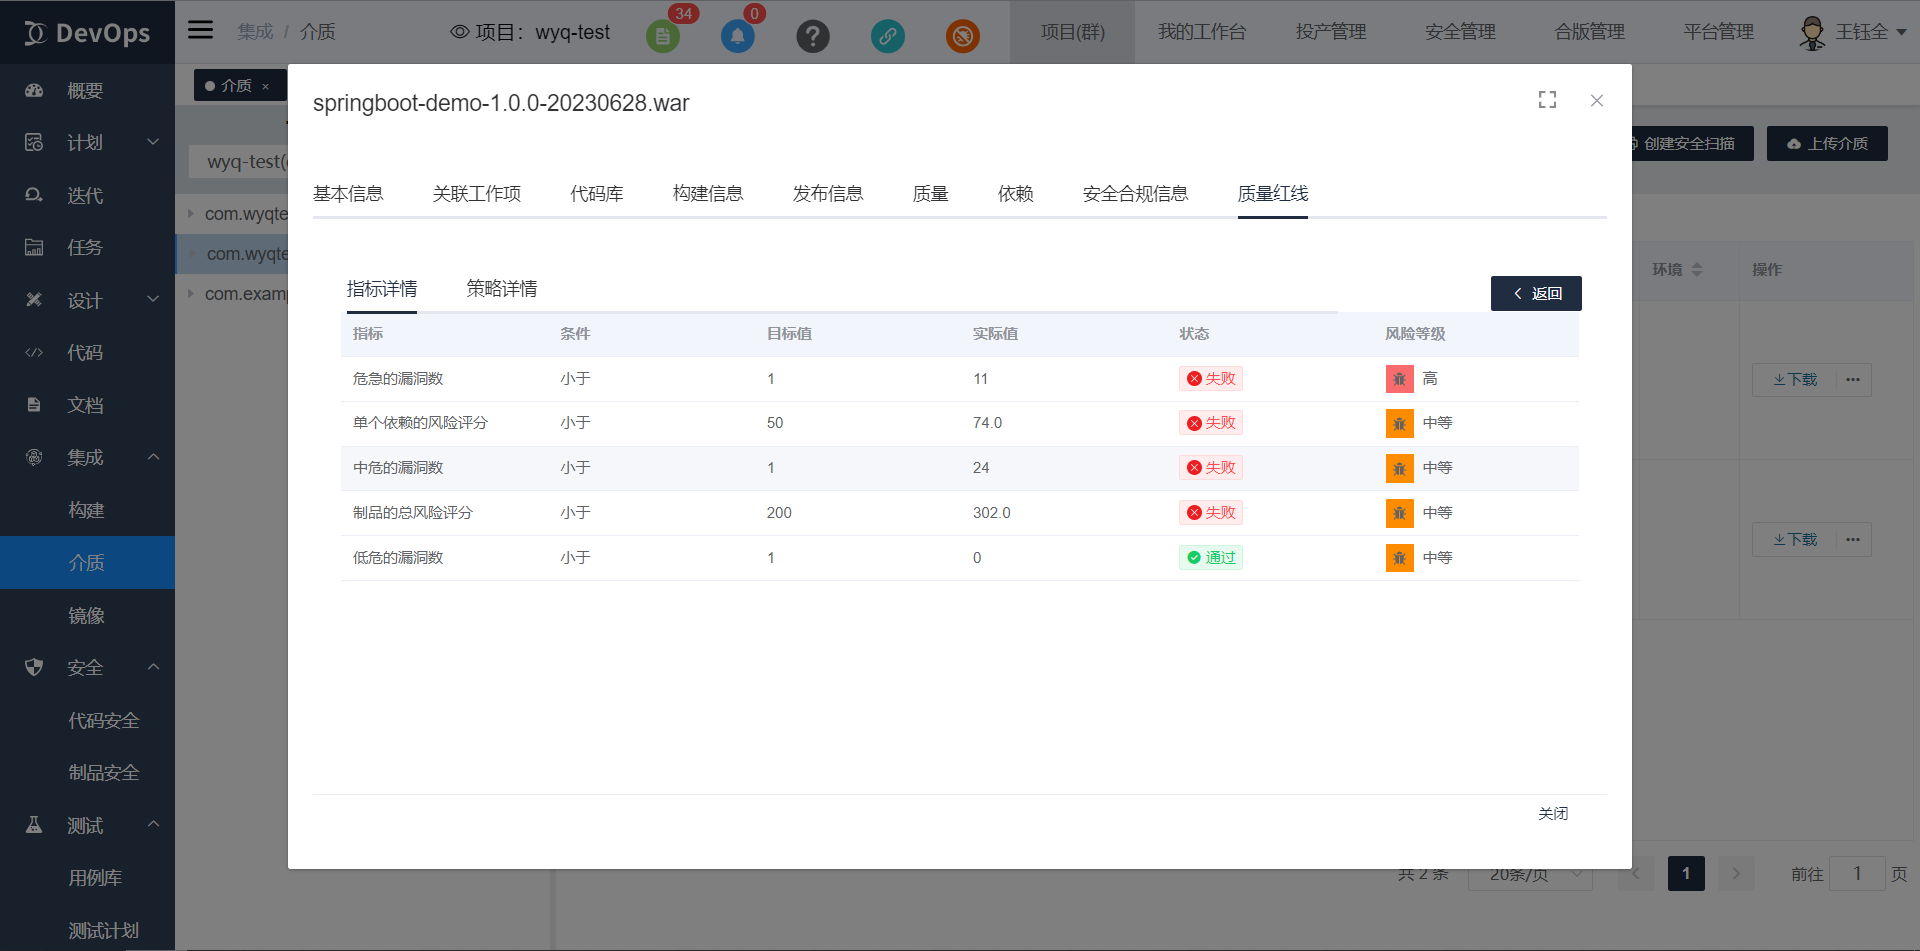Switch to the 依赖 tab

click(x=1016, y=194)
